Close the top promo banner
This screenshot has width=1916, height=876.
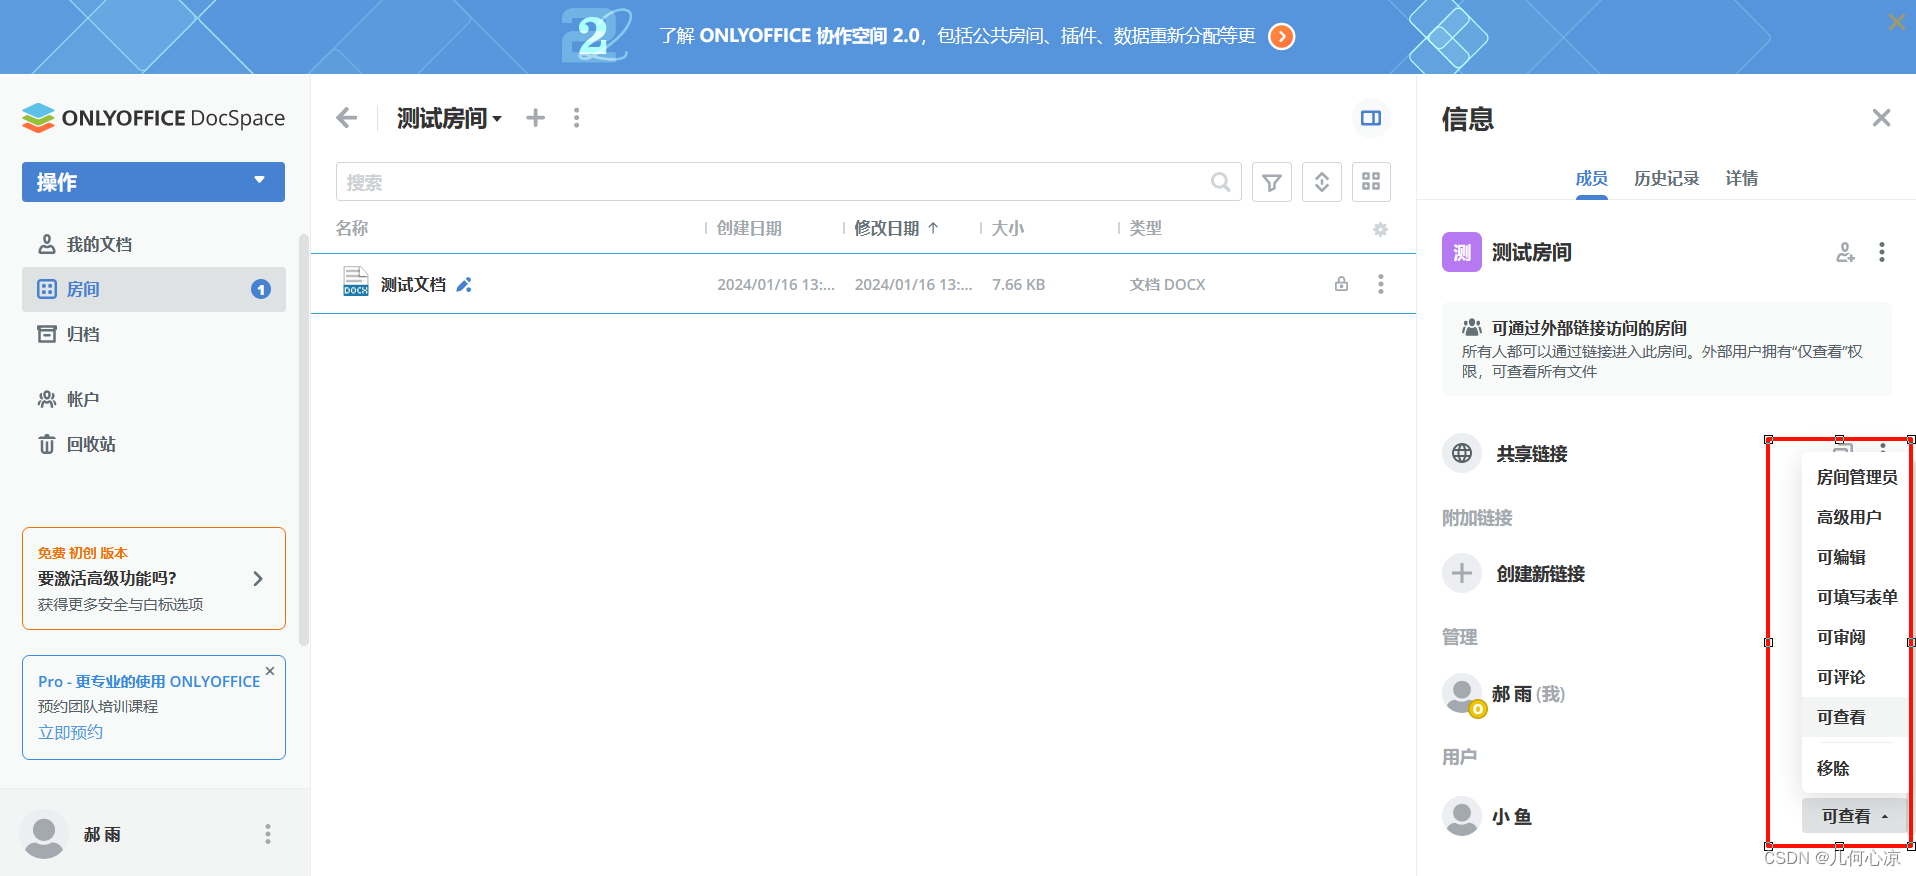1896,22
